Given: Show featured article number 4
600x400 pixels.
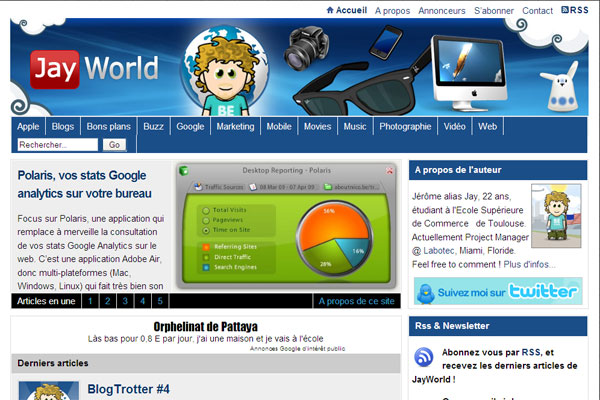Looking at the screenshot, I should click(x=143, y=301).
